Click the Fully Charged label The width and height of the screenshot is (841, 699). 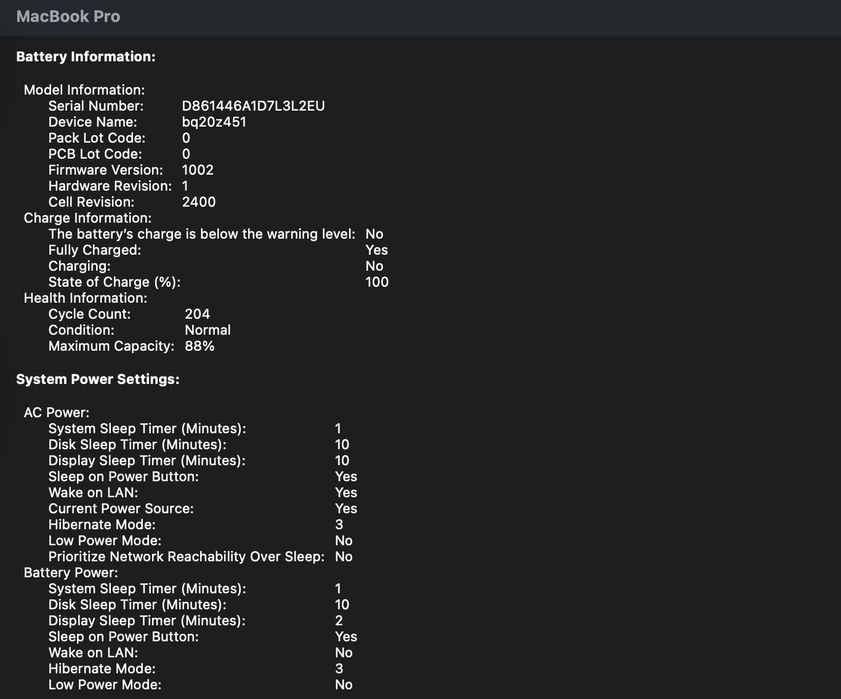point(95,251)
